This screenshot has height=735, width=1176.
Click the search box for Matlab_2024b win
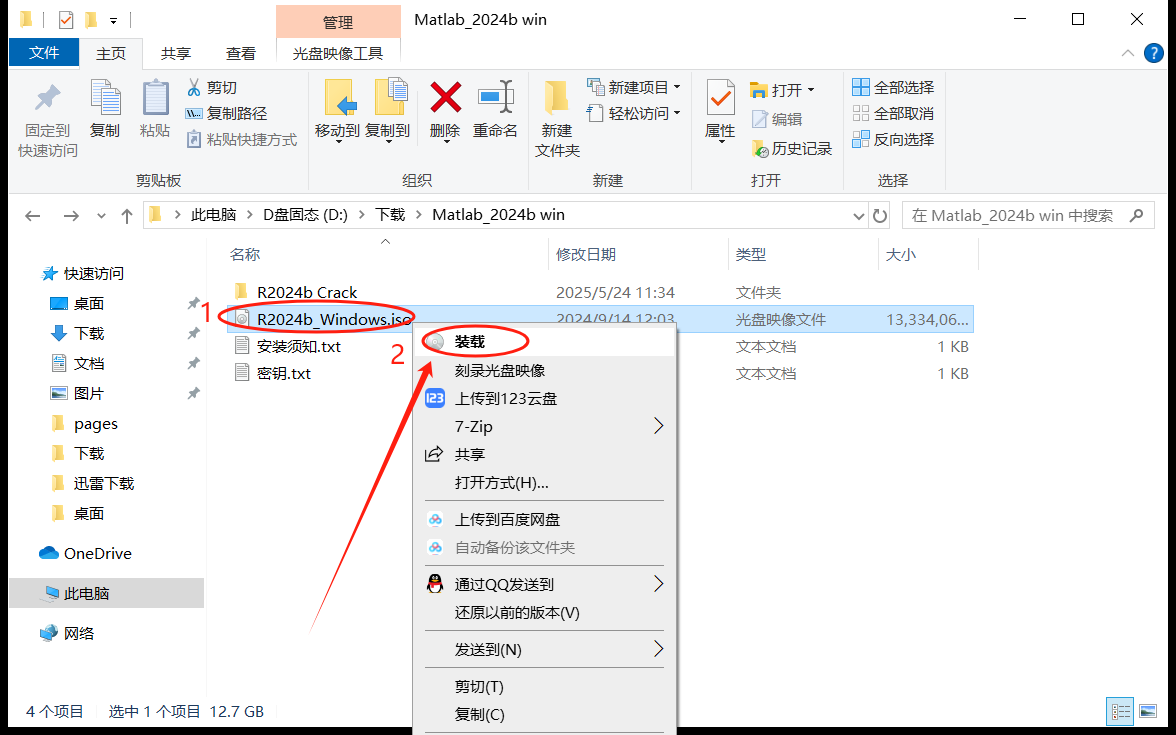tap(1028, 216)
